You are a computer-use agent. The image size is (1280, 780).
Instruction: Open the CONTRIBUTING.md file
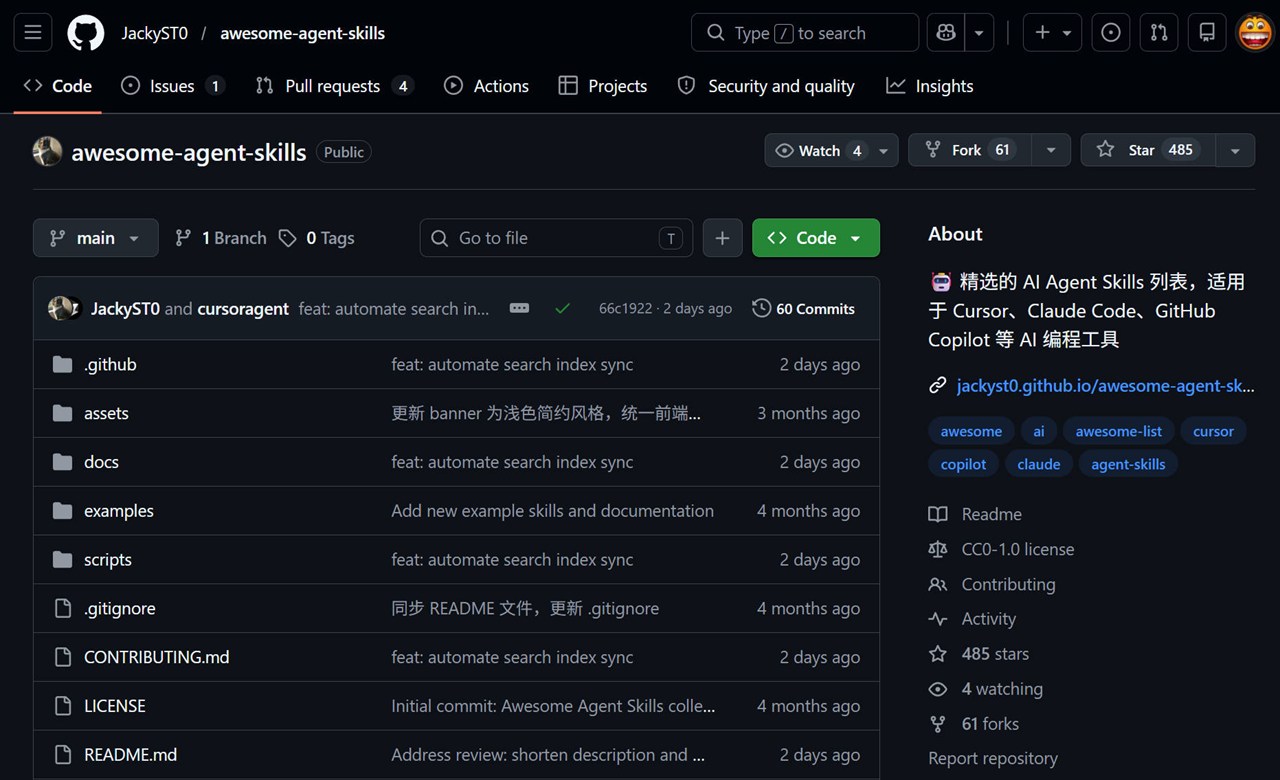pos(157,658)
